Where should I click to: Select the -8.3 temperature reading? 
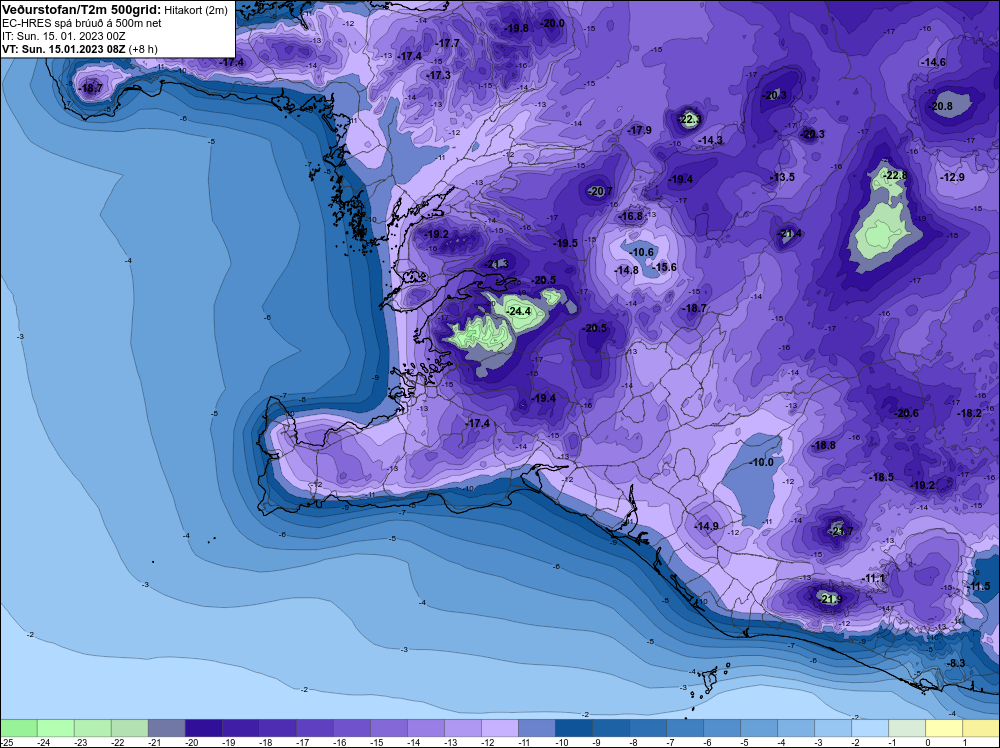(x=956, y=663)
